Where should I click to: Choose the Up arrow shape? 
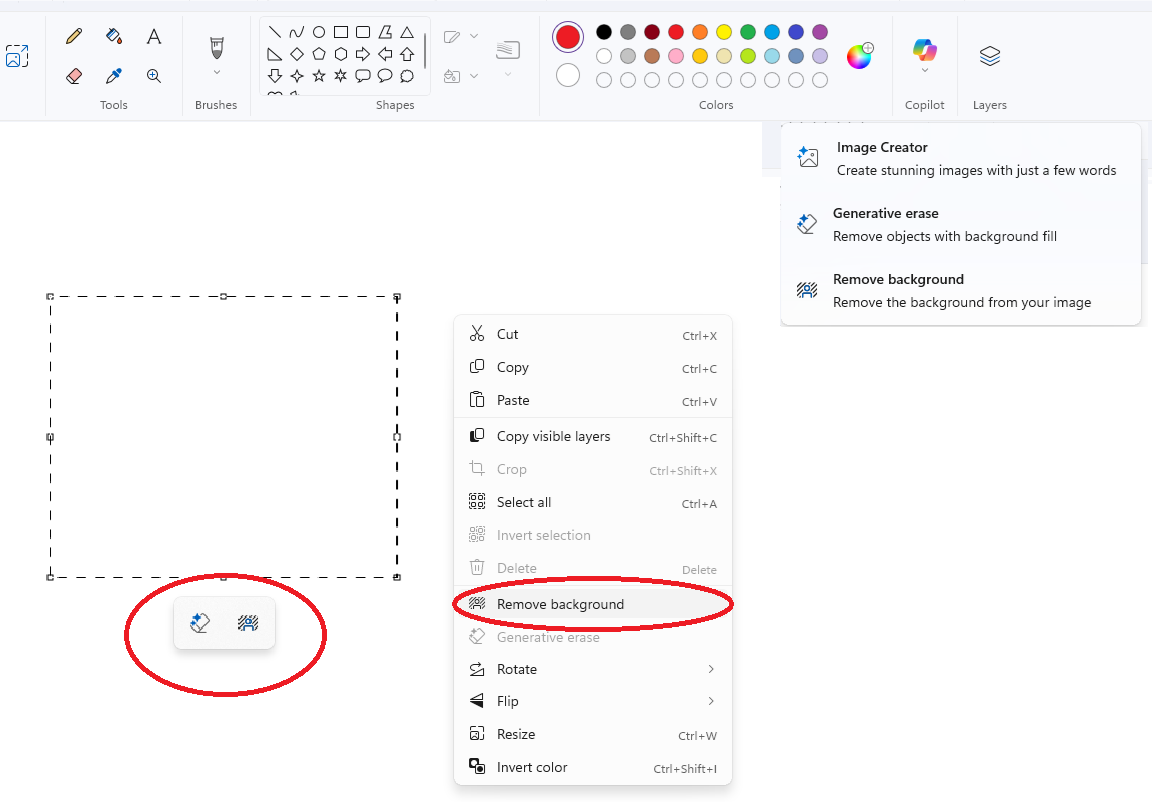[407, 54]
